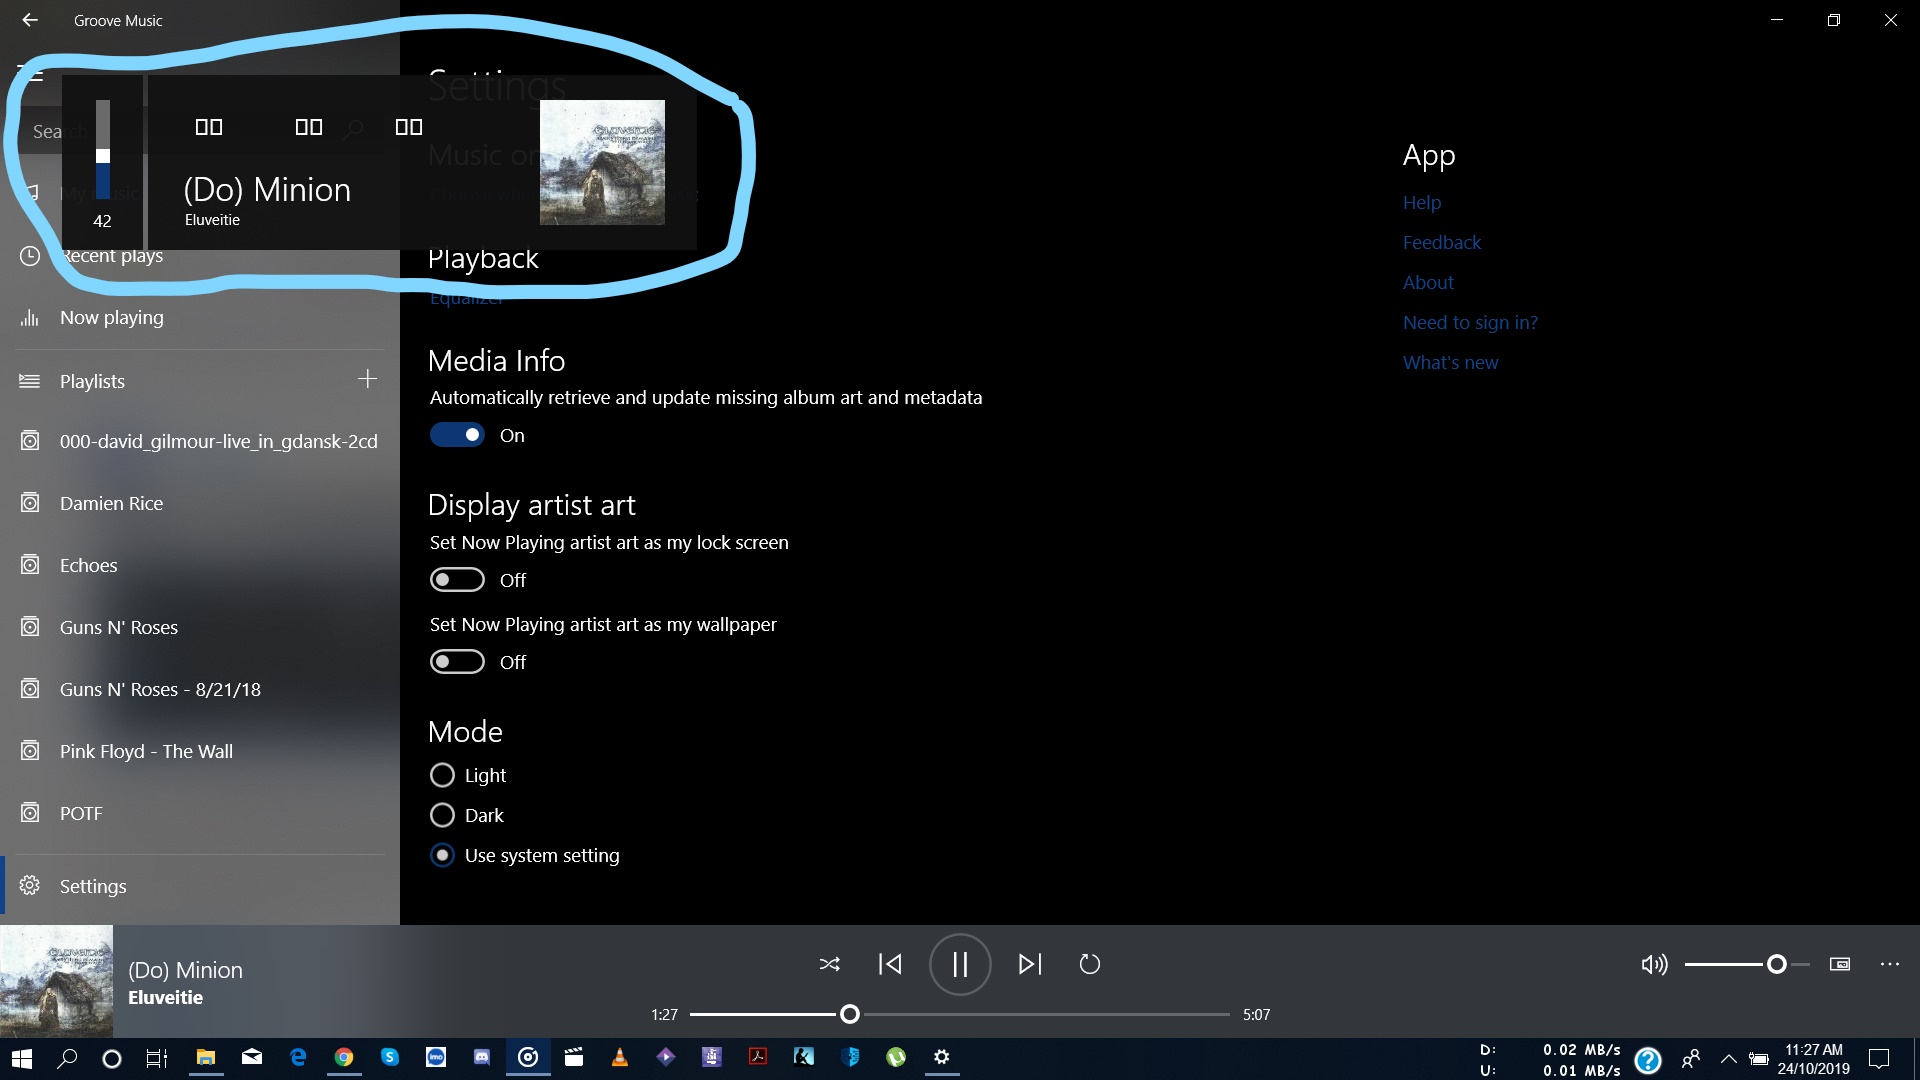Skip to the previous track
Viewport: 1920px width, 1080px height.
[890, 964]
